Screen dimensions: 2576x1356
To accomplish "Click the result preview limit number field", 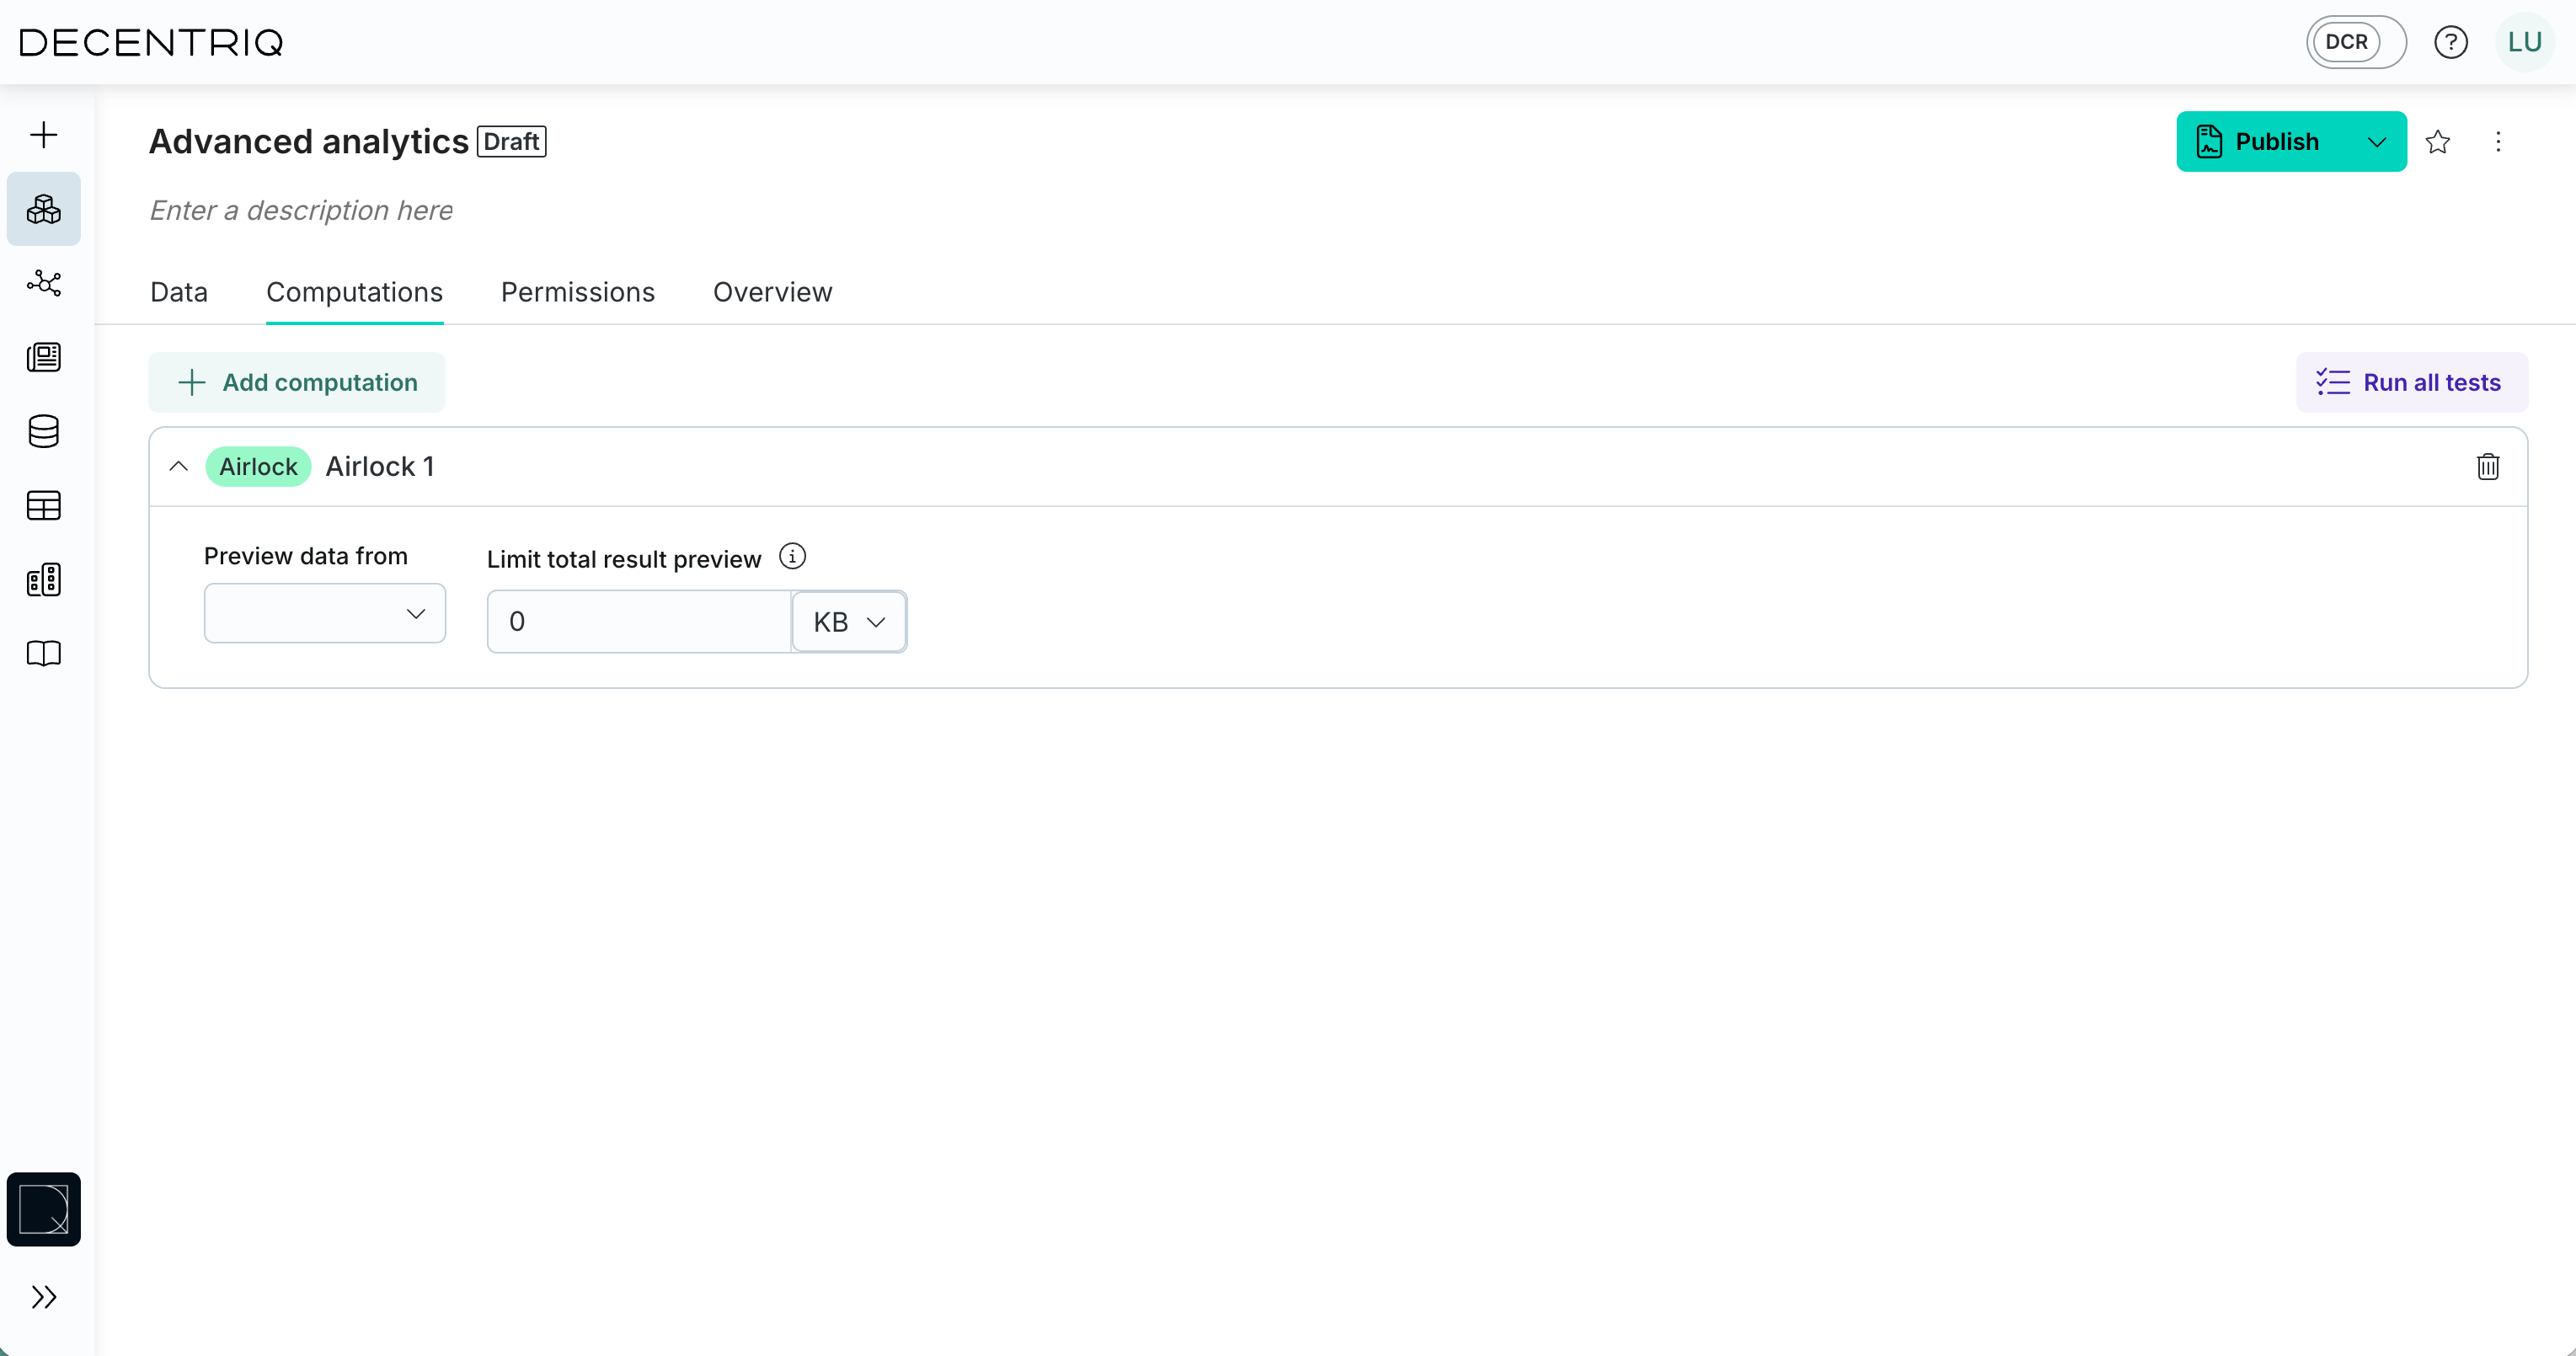I will 640,622.
